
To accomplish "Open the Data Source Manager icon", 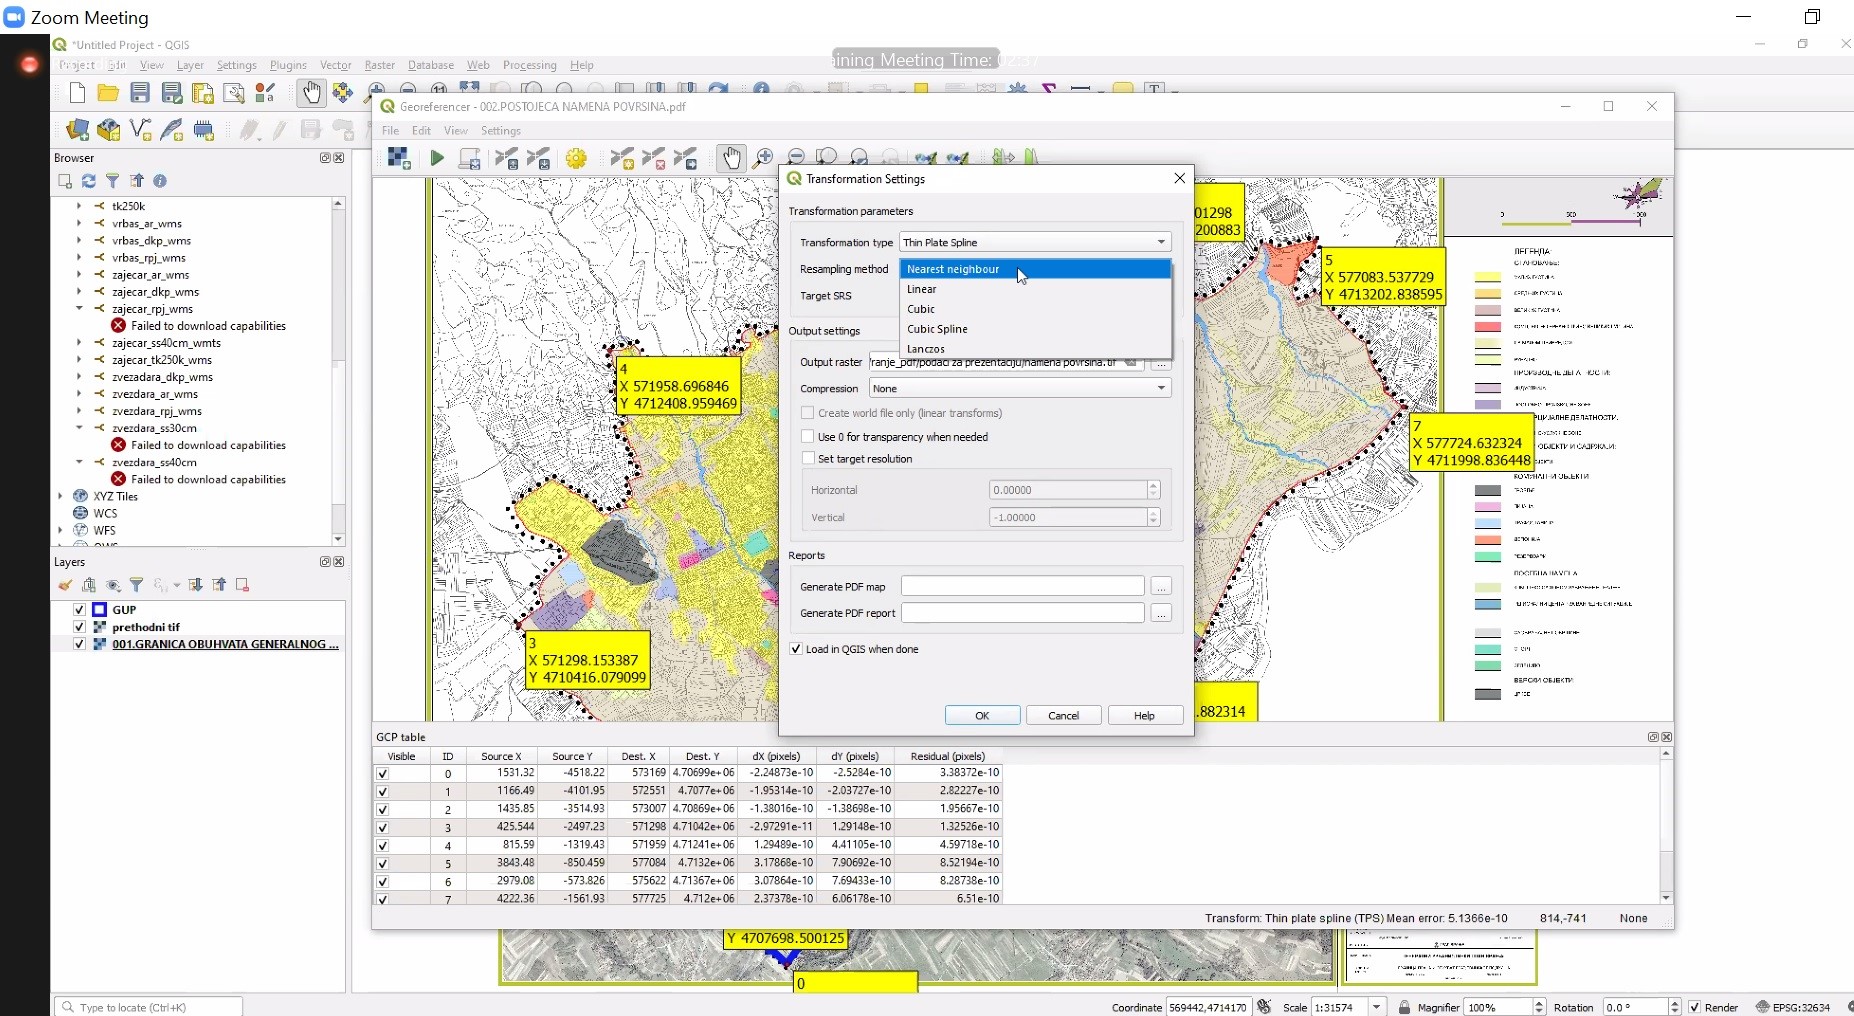I will tap(77, 130).
